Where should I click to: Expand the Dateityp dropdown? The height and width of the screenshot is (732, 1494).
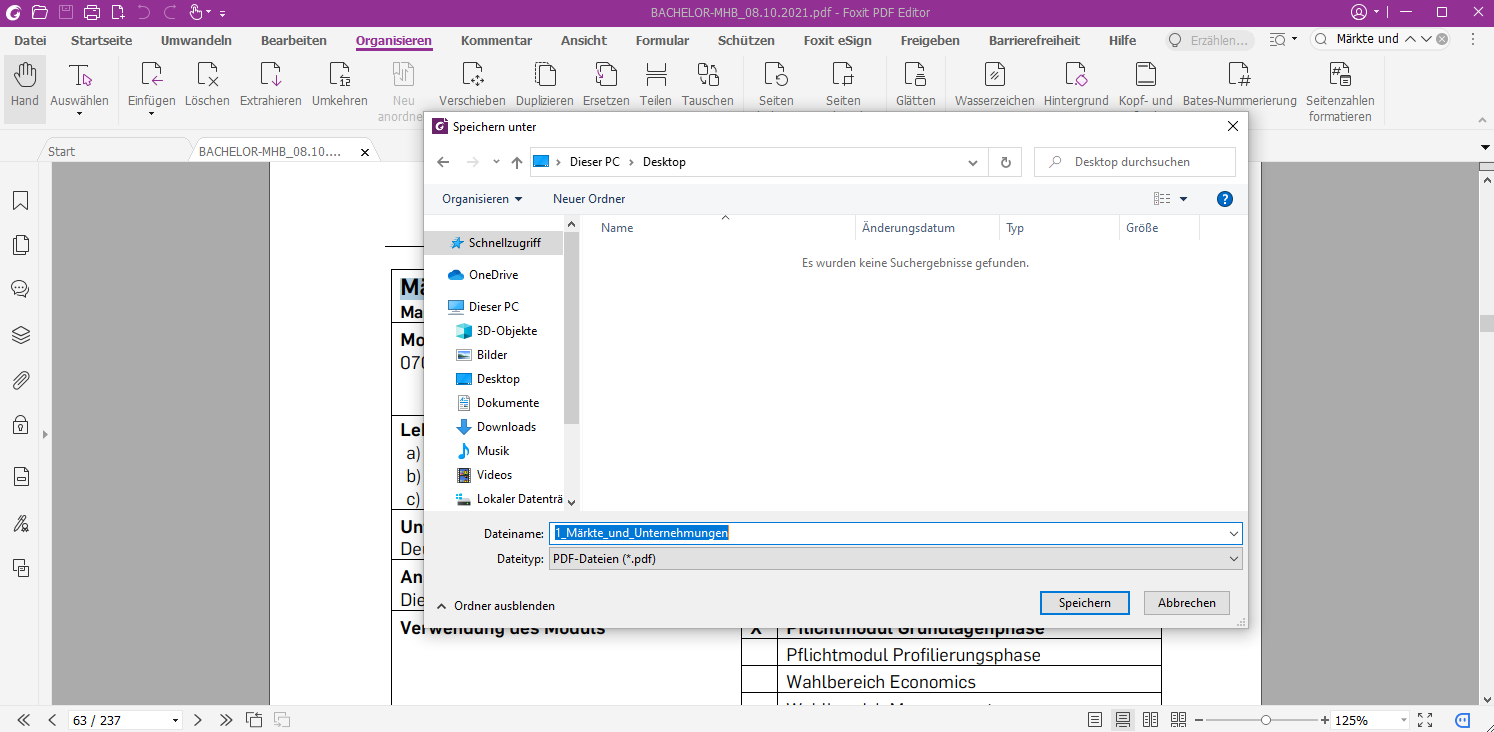tap(1233, 559)
